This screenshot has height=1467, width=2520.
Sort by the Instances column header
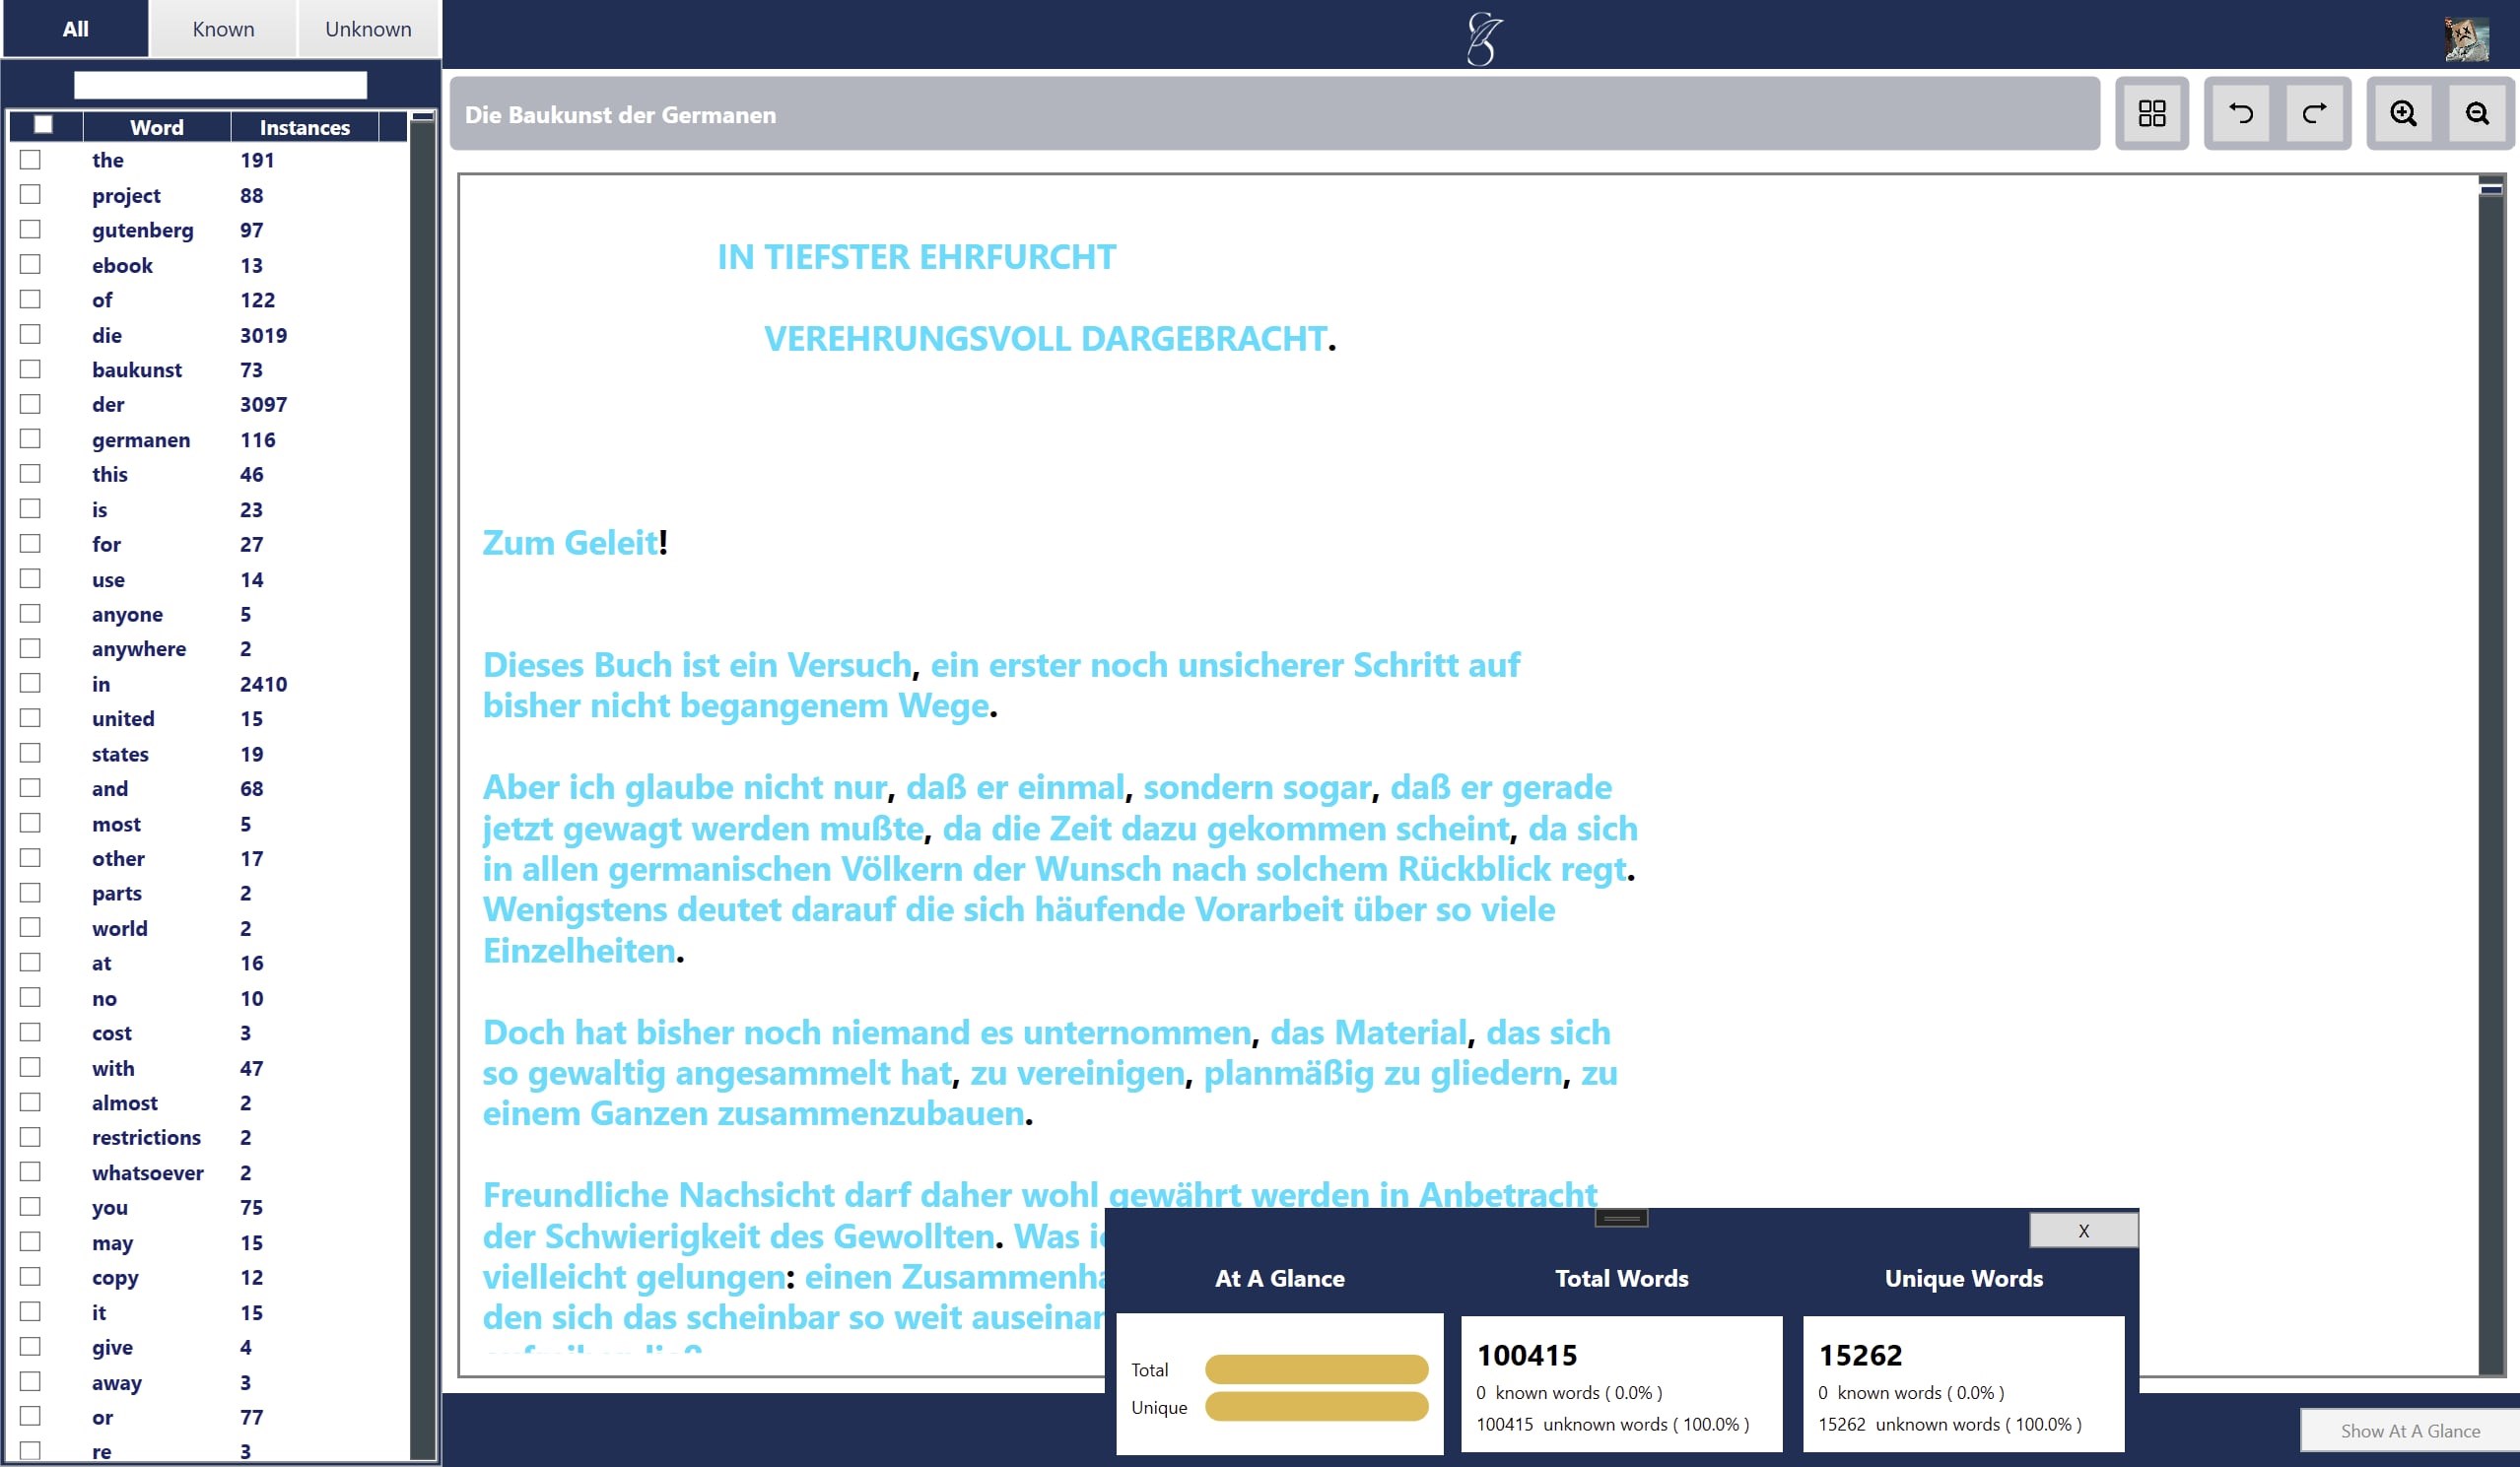(304, 127)
